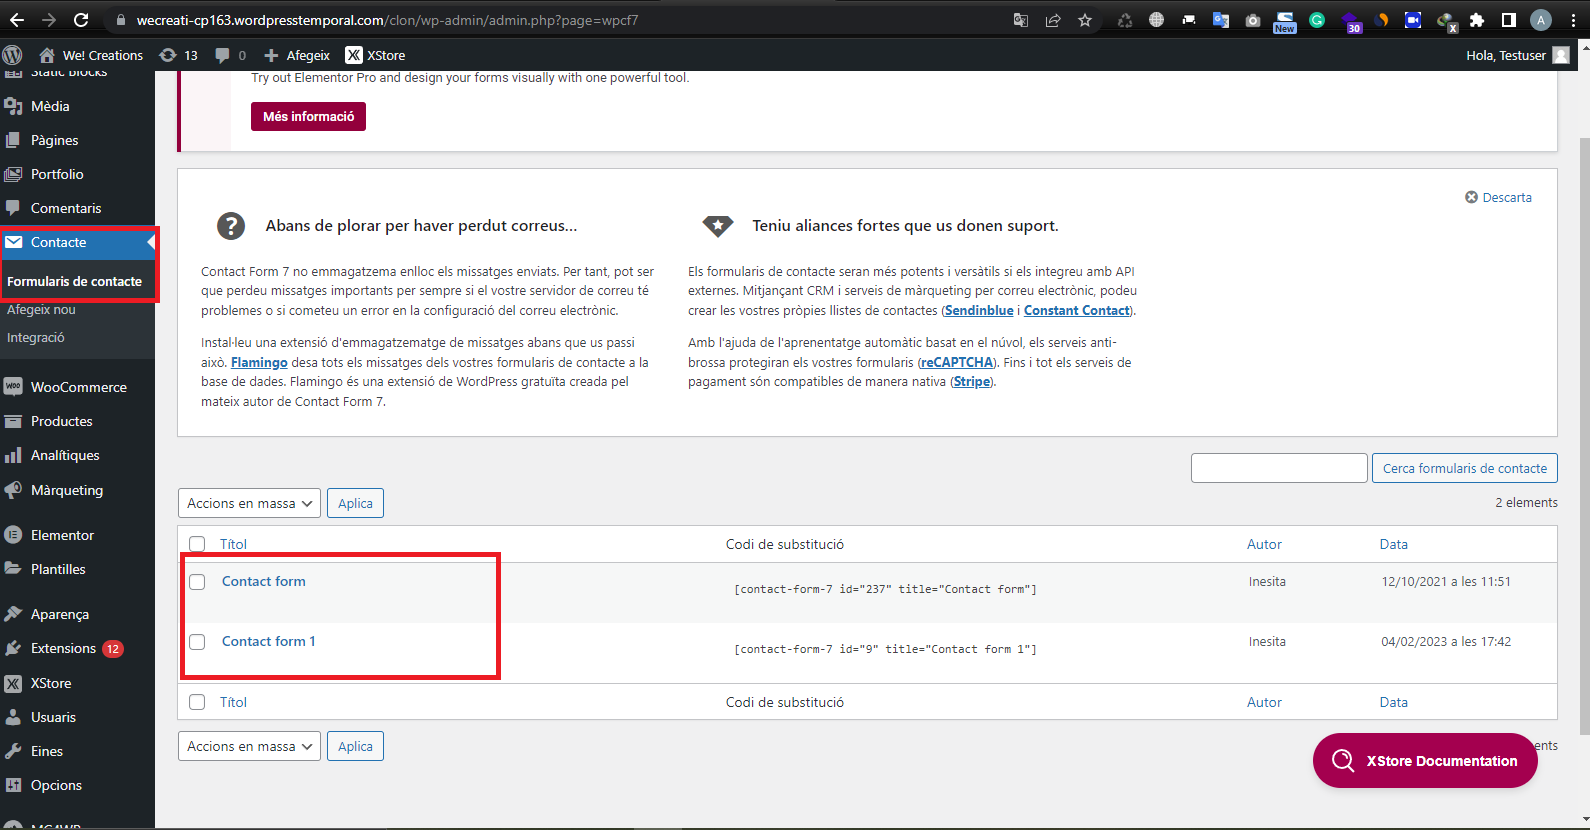The width and height of the screenshot is (1590, 830).
Task: Dismiss the notice with Descarta
Action: pos(1498,197)
